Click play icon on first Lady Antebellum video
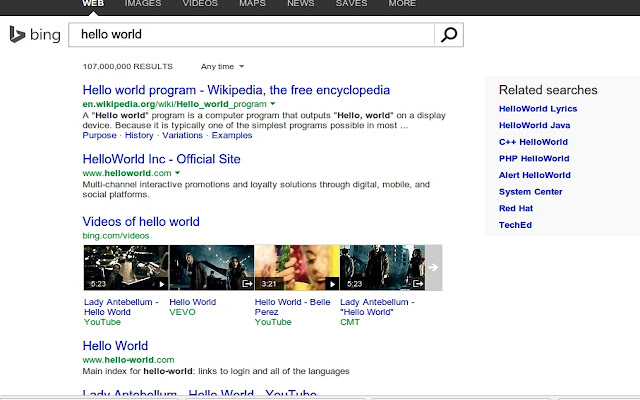 162,284
